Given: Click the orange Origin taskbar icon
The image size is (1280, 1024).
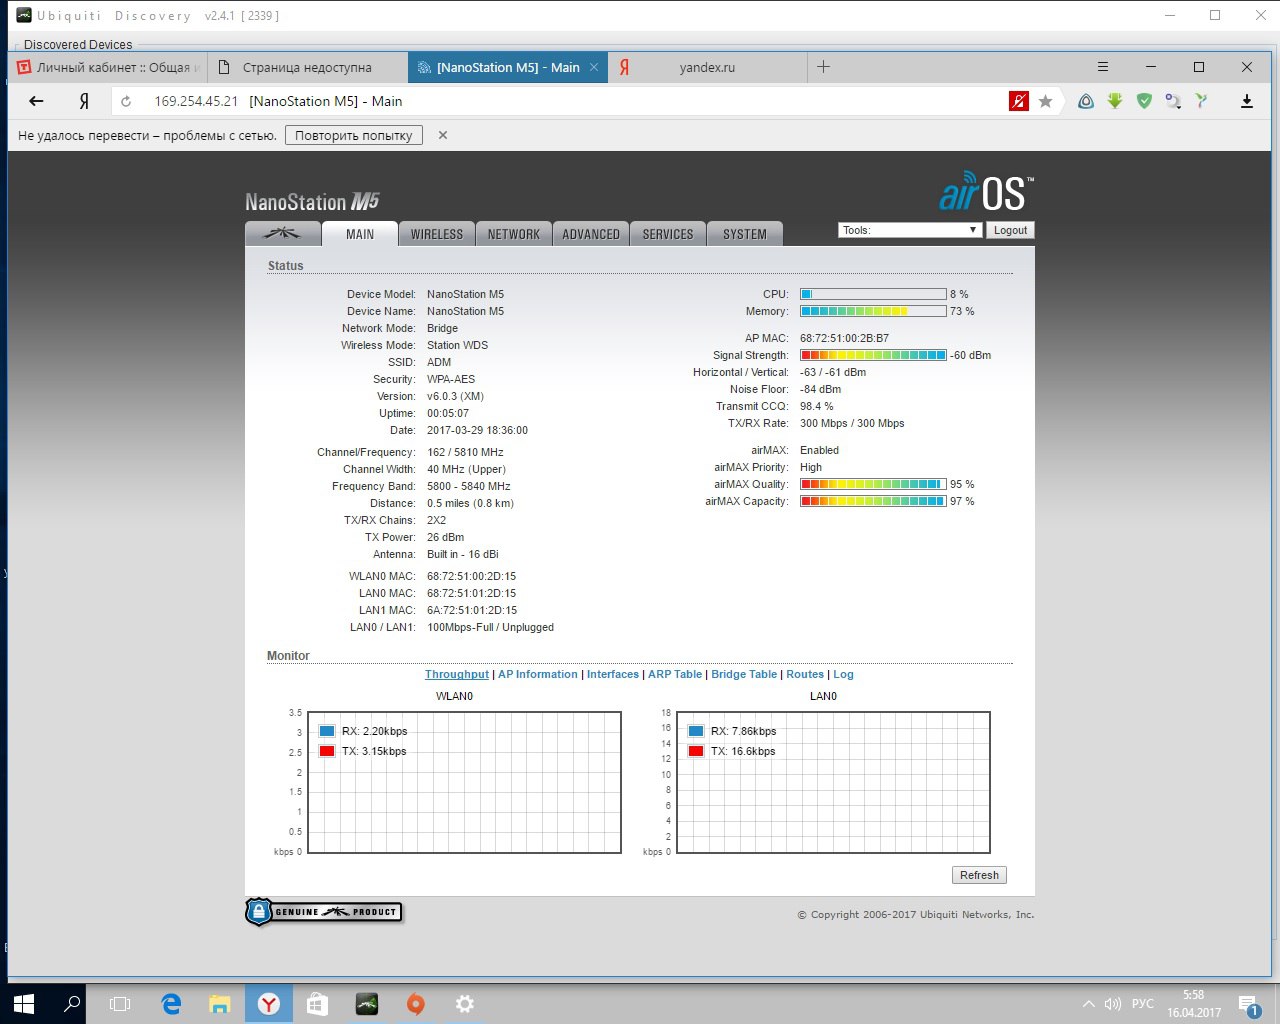Looking at the screenshot, I should [x=416, y=1004].
